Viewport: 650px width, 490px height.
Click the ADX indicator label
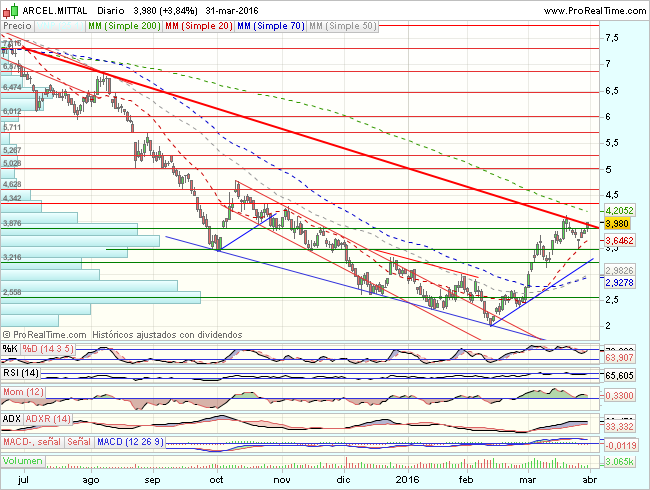(12, 417)
